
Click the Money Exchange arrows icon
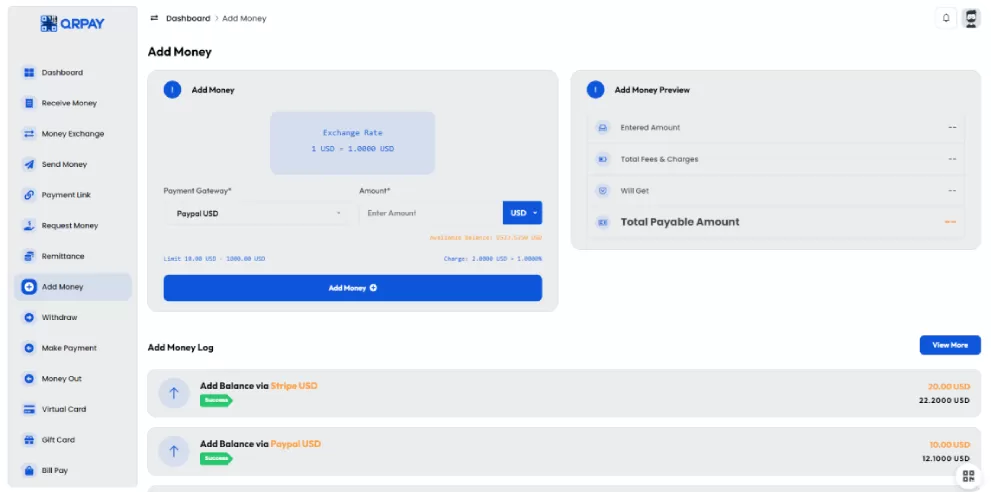point(29,134)
